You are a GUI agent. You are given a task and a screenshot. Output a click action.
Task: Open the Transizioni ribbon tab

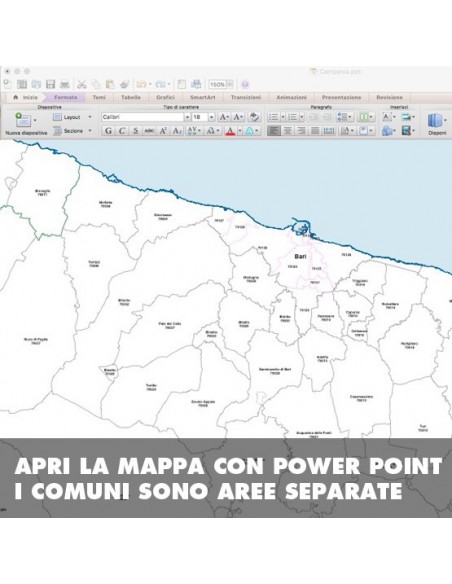(x=246, y=97)
